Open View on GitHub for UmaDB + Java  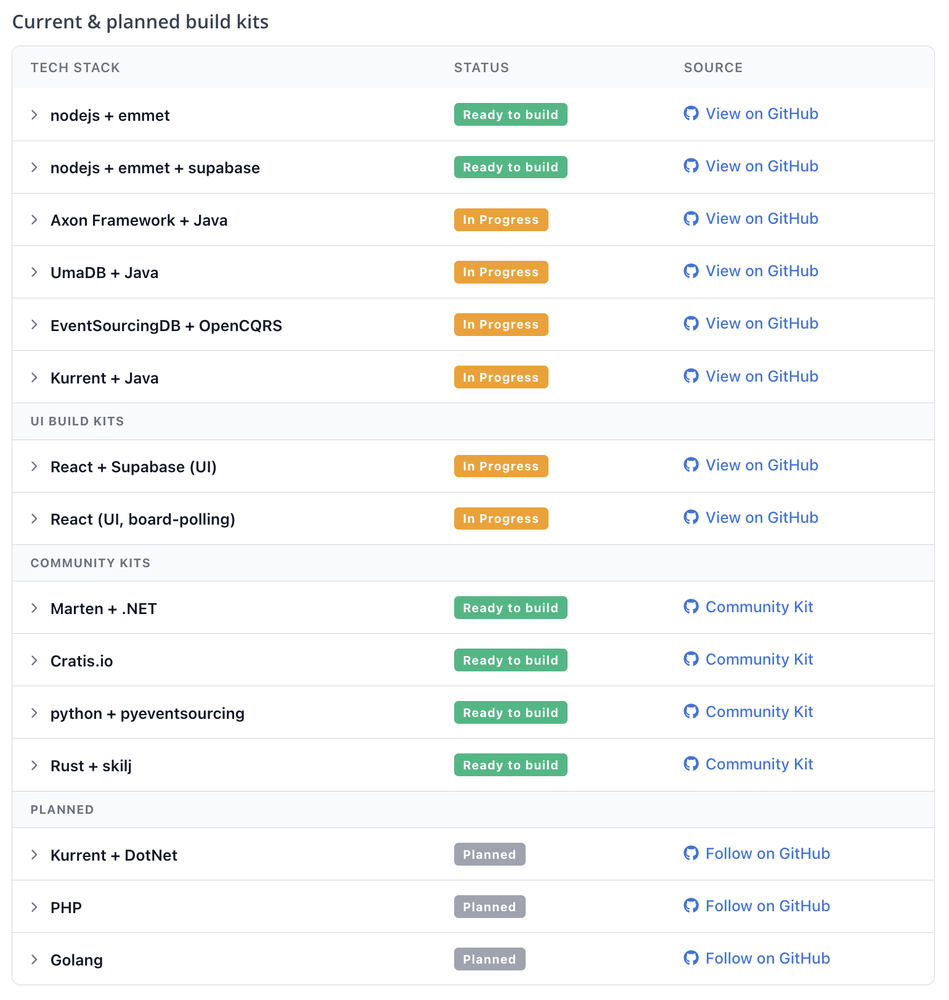(x=761, y=270)
